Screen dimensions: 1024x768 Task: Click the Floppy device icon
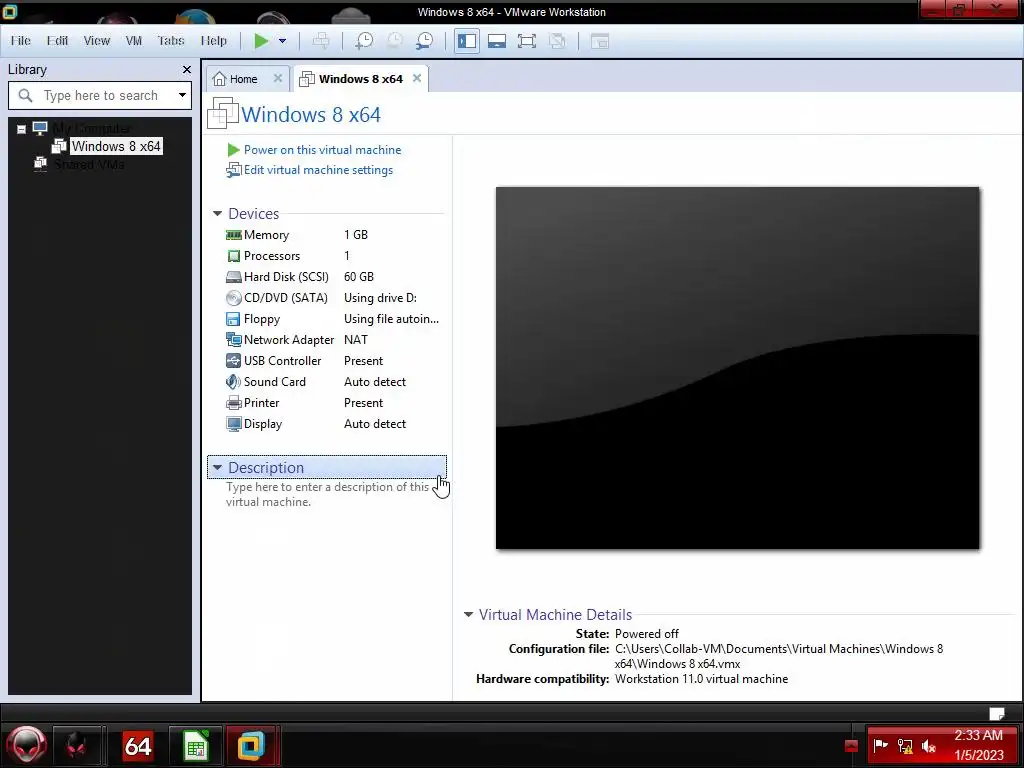(233, 319)
